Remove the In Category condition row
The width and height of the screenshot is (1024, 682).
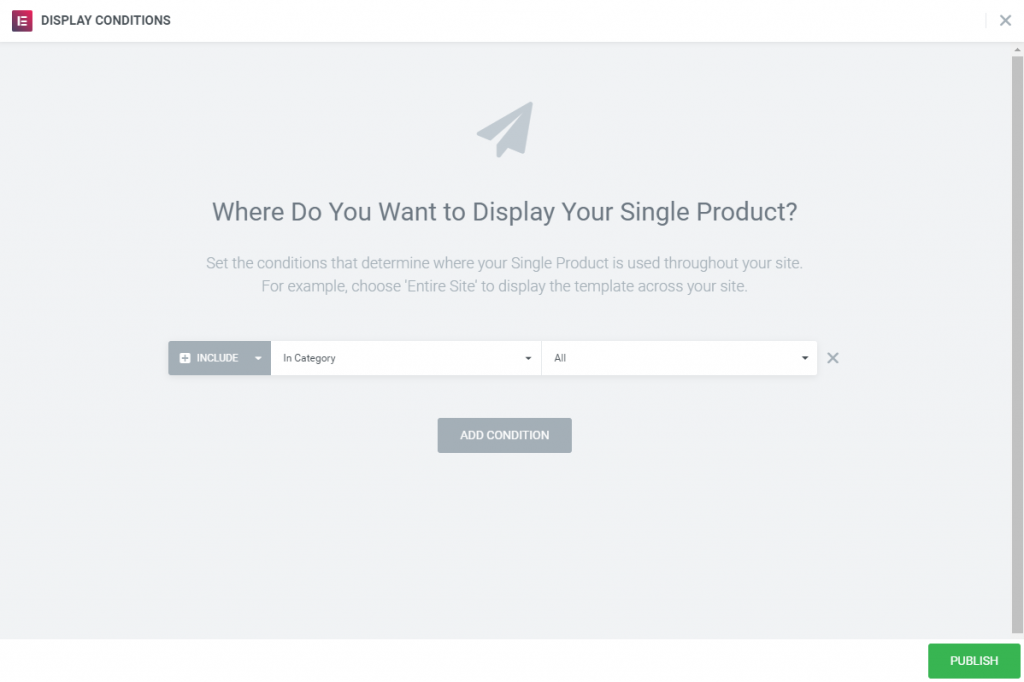[x=832, y=358]
